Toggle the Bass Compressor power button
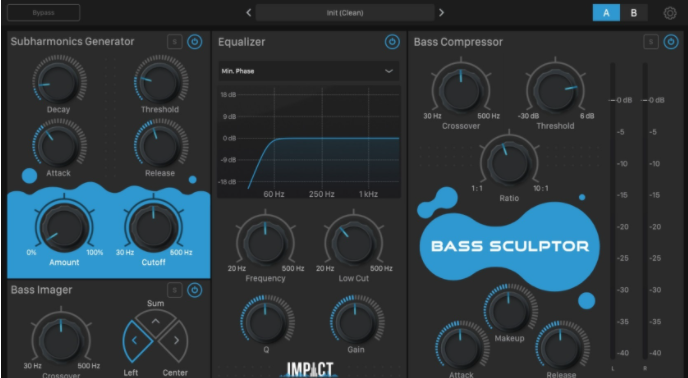This screenshot has width=688, height=378. click(x=671, y=42)
